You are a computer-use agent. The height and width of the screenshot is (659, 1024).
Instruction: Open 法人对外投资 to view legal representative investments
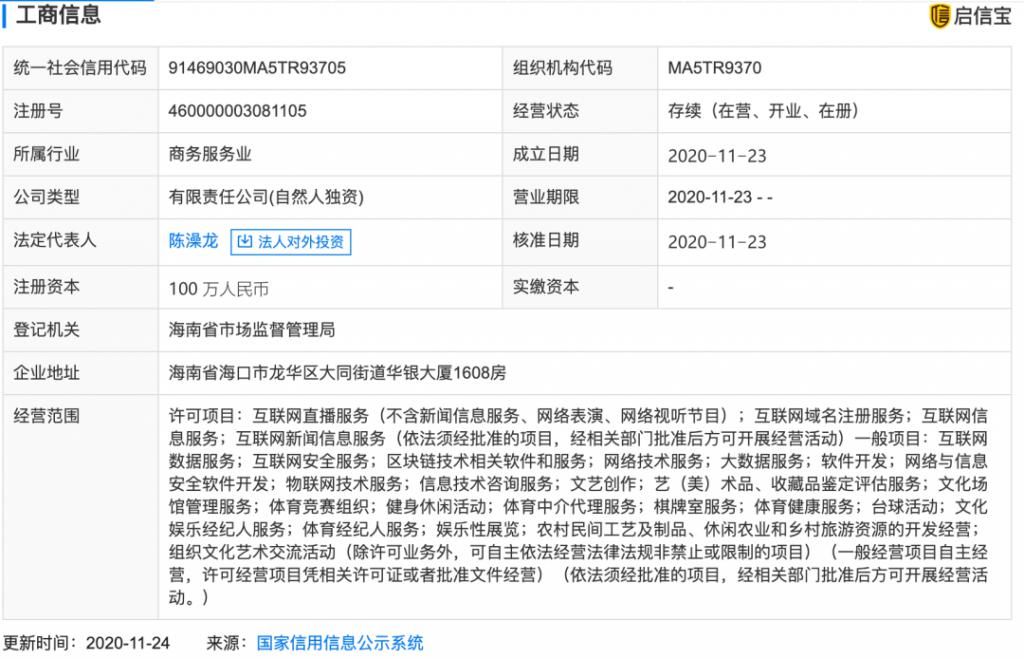(x=295, y=242)
